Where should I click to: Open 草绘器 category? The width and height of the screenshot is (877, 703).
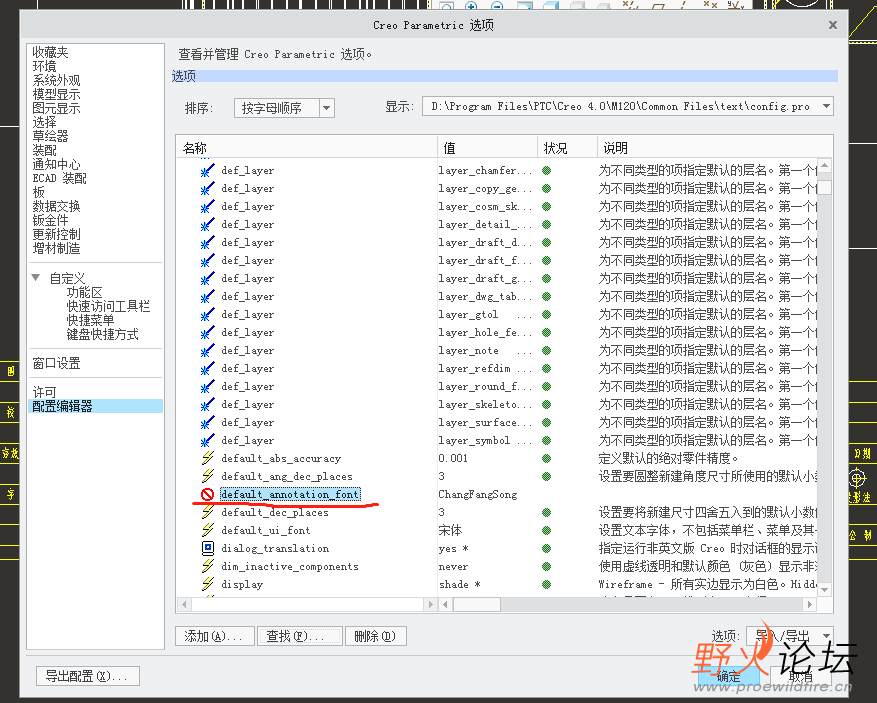click(50, 136)
